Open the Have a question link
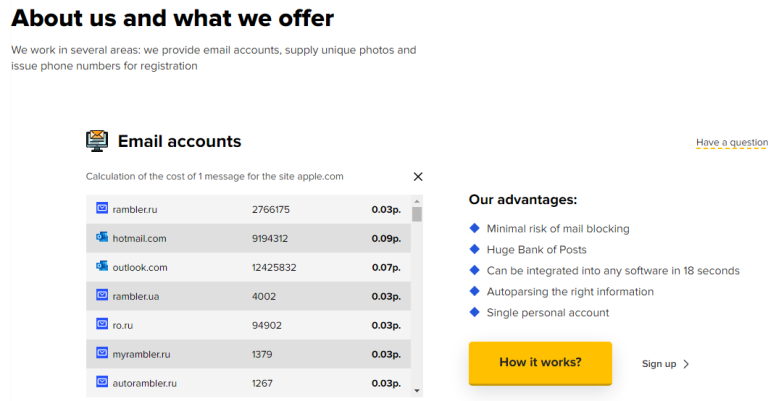 tap(732, 142)
